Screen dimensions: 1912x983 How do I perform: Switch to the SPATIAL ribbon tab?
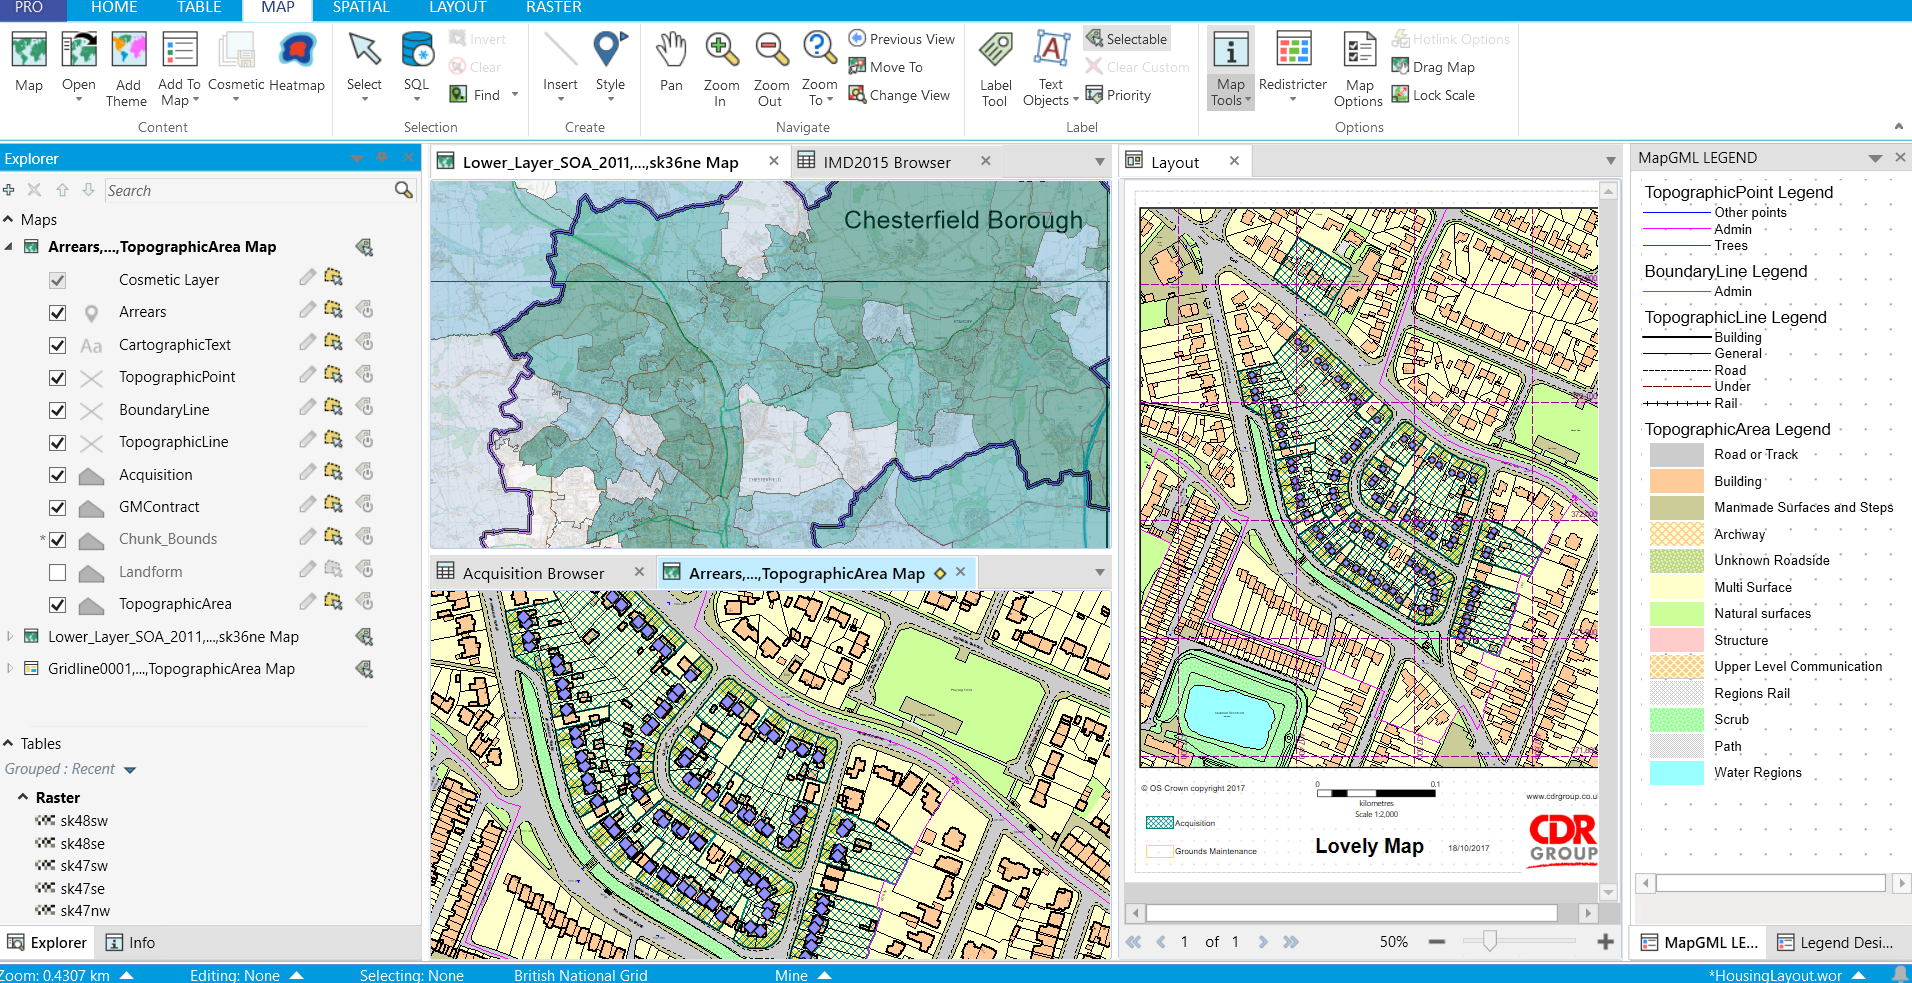click(361, 8)
